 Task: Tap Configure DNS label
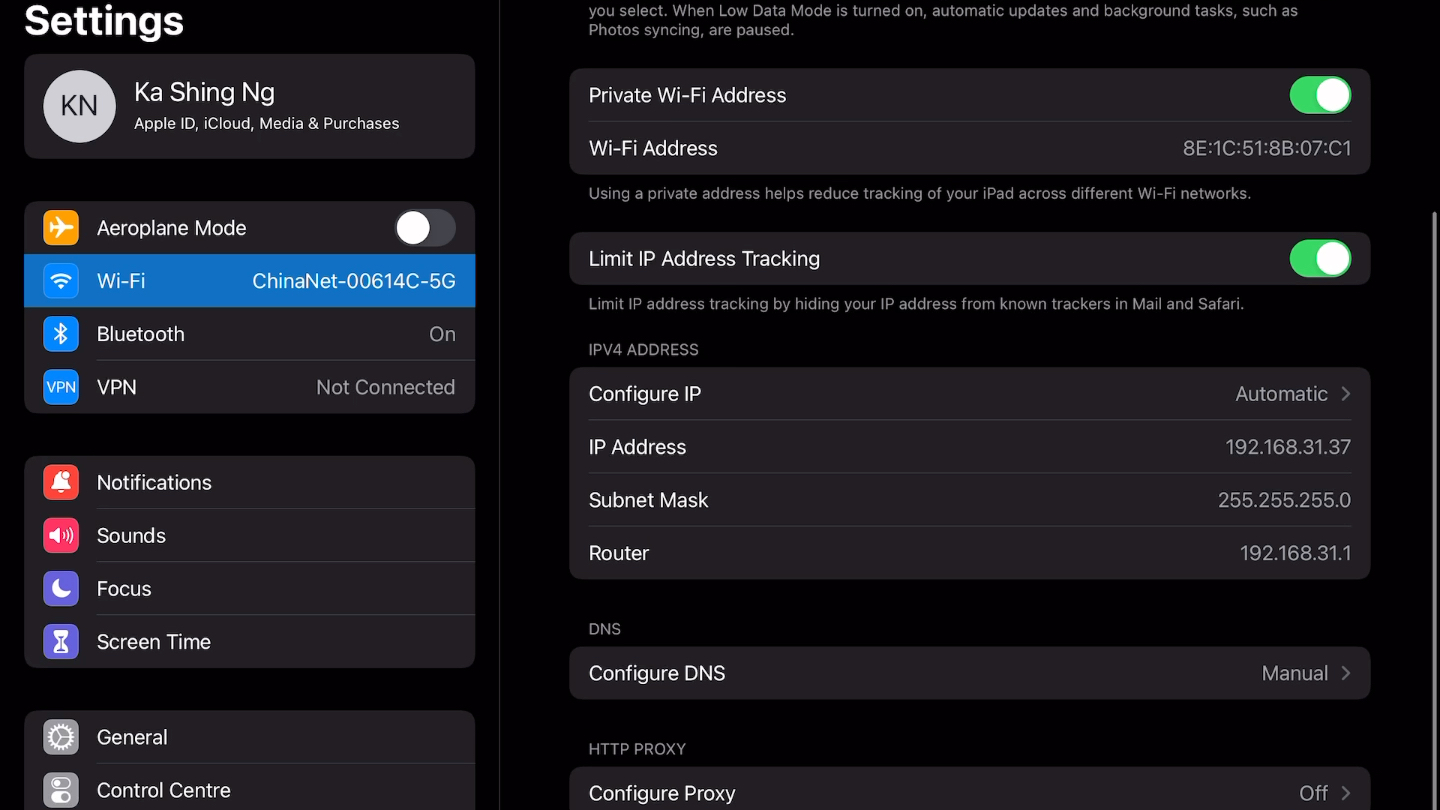[x=657, y=673]
